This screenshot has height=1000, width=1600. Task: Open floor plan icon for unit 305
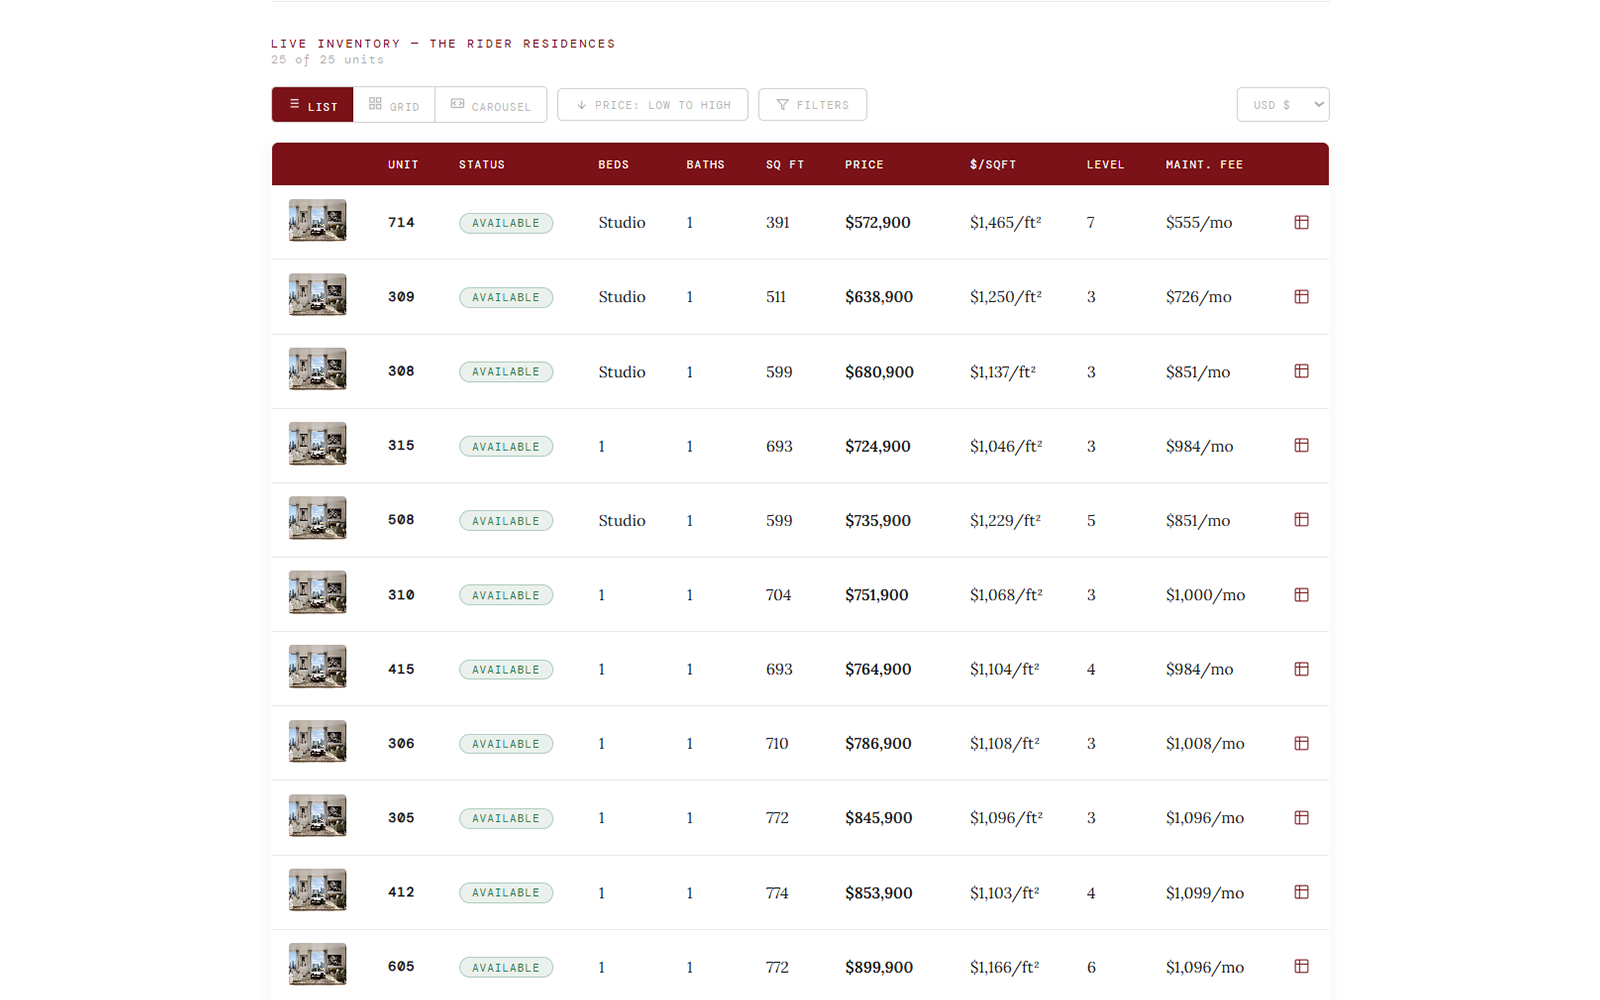[x=1301, y=817]
